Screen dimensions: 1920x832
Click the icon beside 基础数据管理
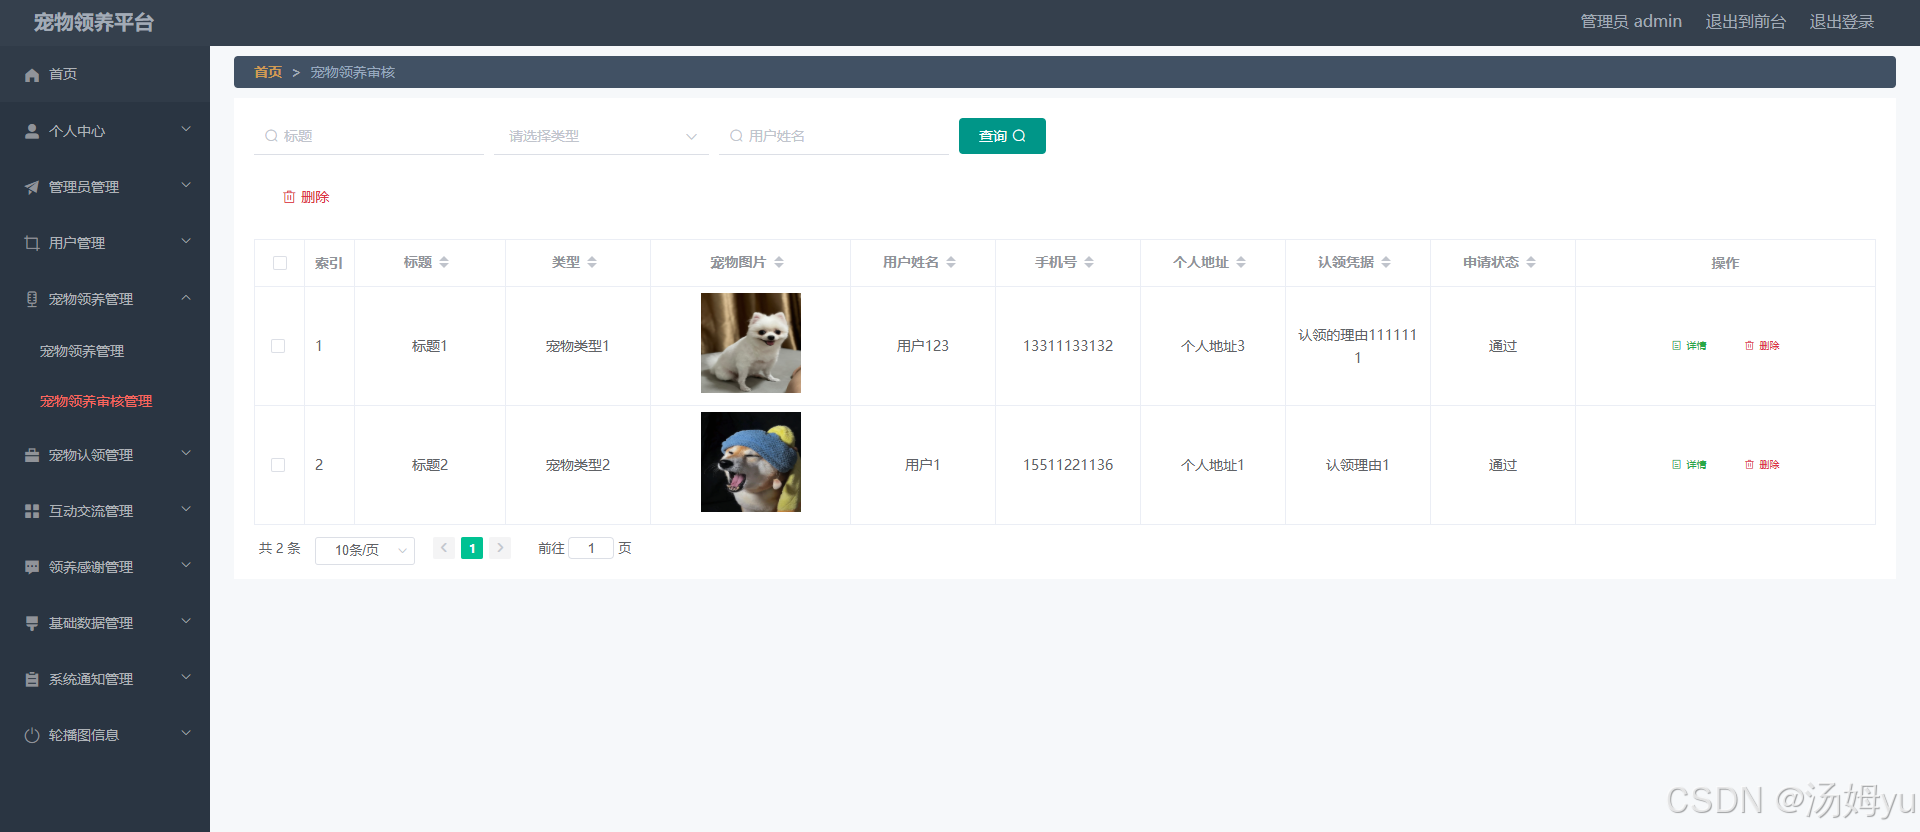pyautogui.click(x=32, y=623)
